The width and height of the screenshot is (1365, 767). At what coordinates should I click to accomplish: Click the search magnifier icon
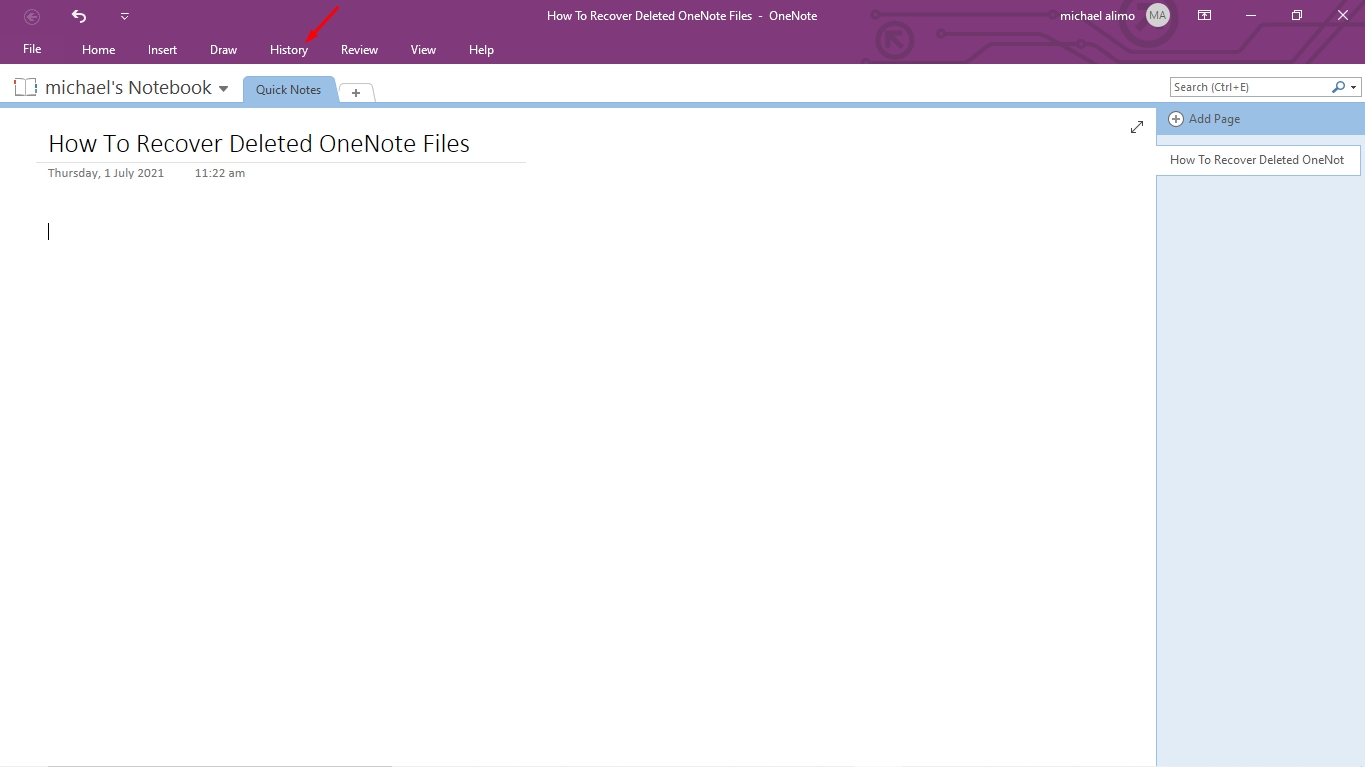[1338, 87]
